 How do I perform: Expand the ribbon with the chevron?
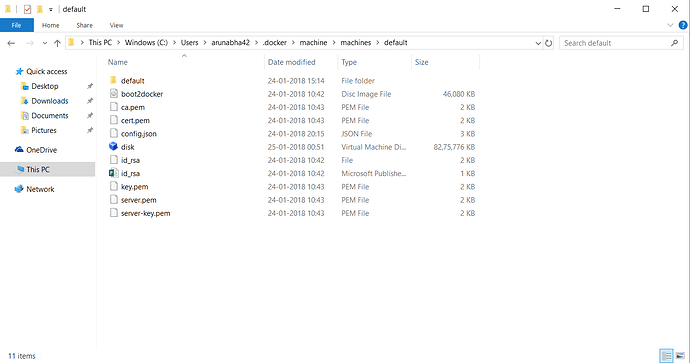pyautogui.click(x=670, y=25)
